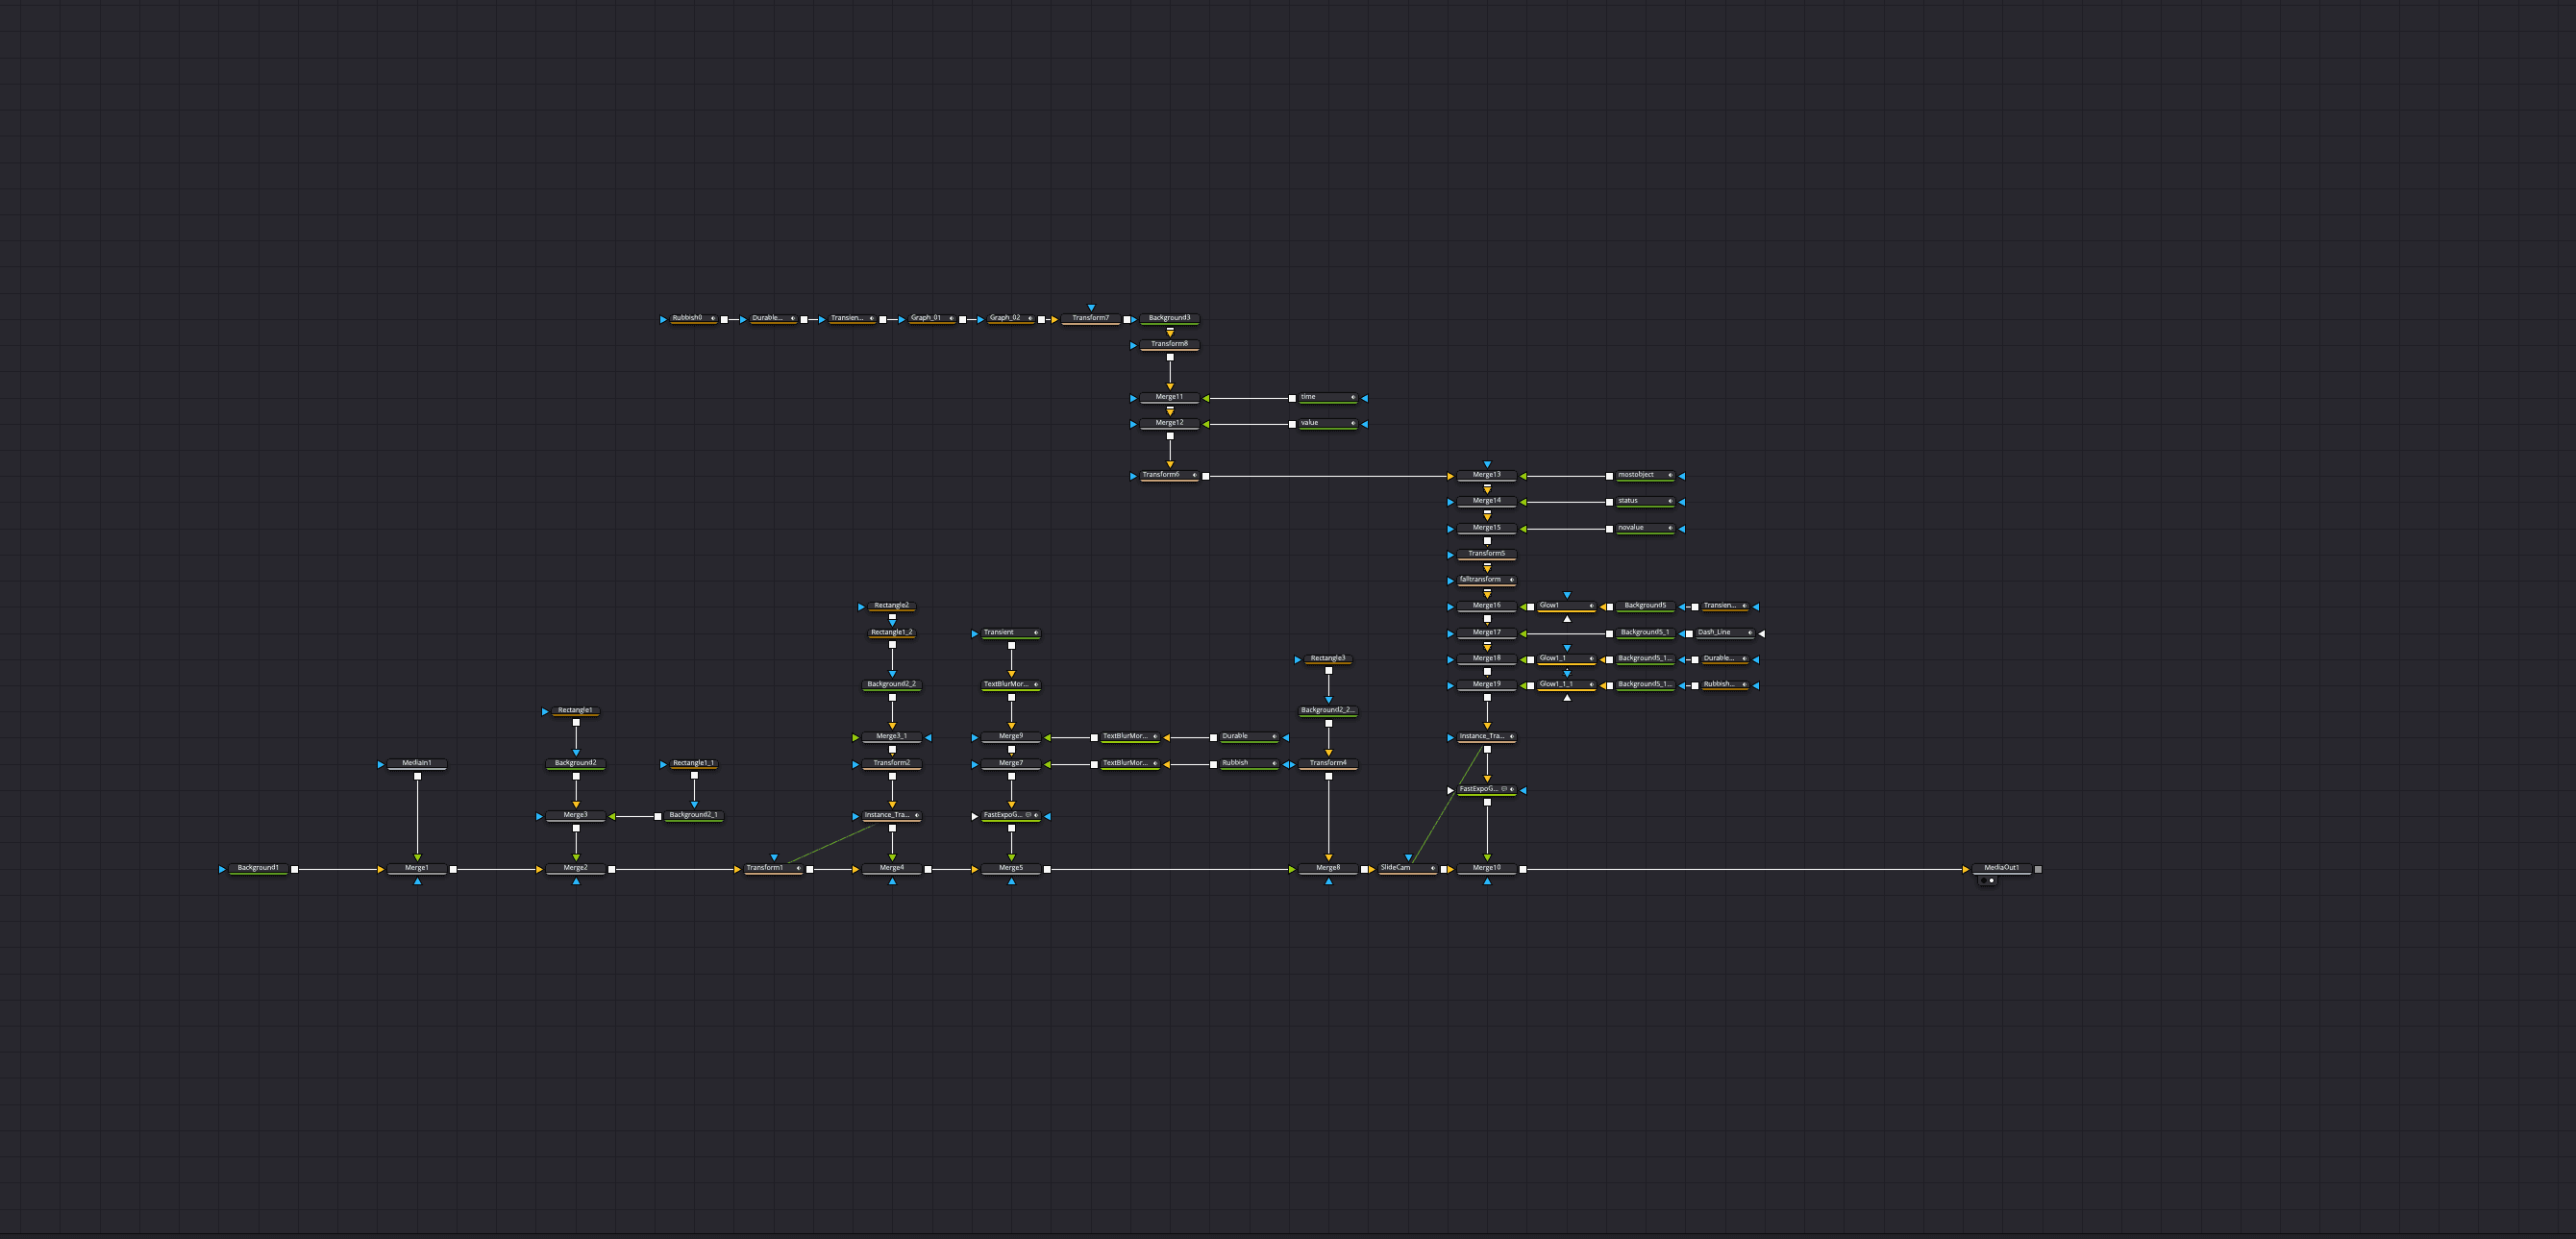Click the white output square of Background1
Screen dimensions: 2576x1239
point(294,869)
